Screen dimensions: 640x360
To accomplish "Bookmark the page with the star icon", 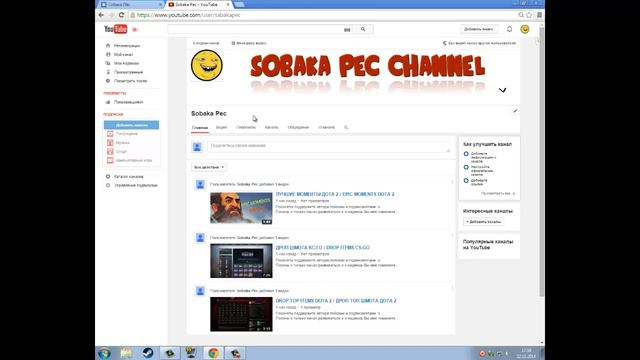I will [529, 15].
